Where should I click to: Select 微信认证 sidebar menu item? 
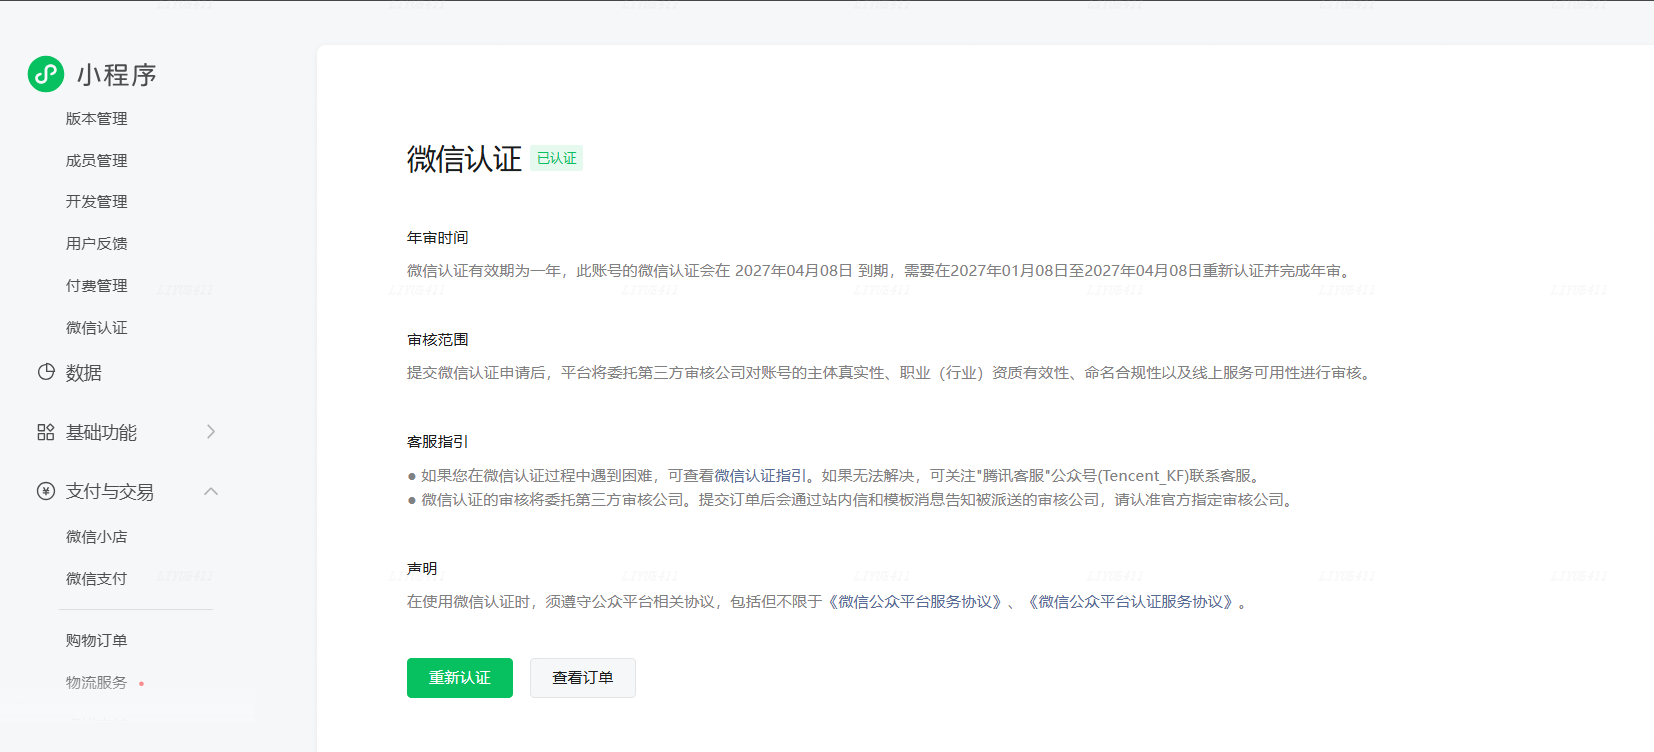coord(97,327)
